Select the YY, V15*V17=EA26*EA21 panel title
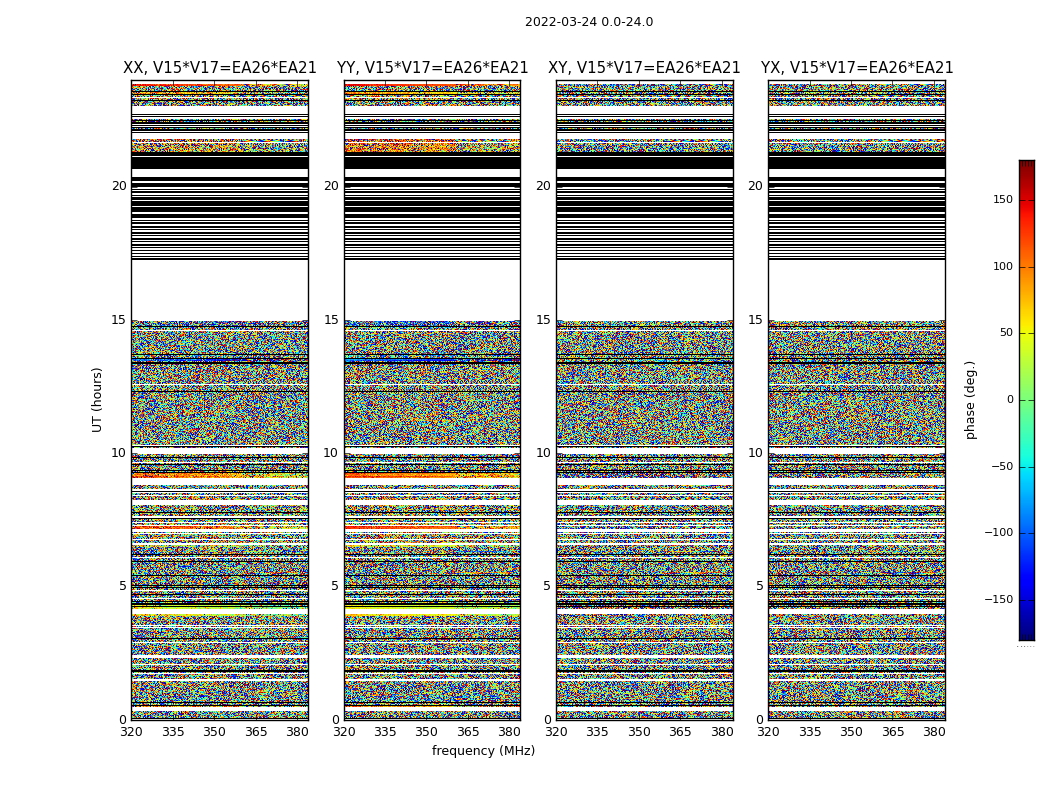This screenshot has height=800, width=1050. 433,68
